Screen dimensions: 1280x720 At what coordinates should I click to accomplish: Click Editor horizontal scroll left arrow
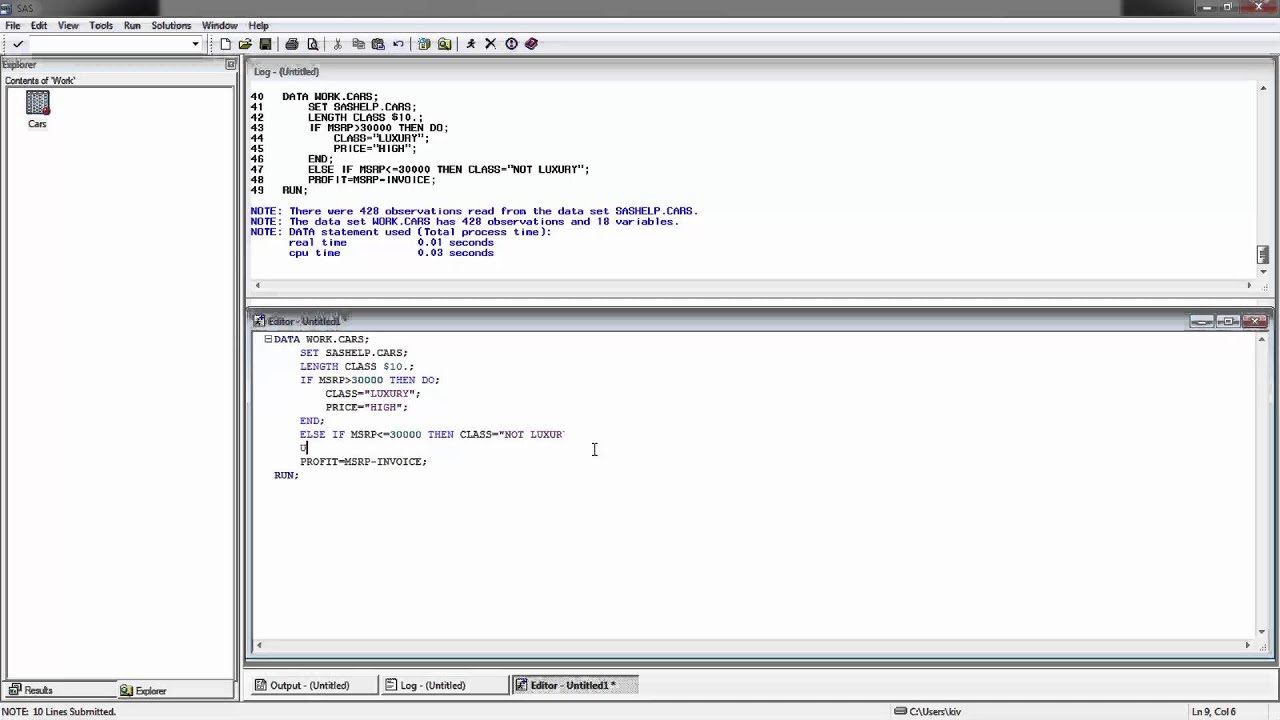pyautogui.click(x=257, y=646)
